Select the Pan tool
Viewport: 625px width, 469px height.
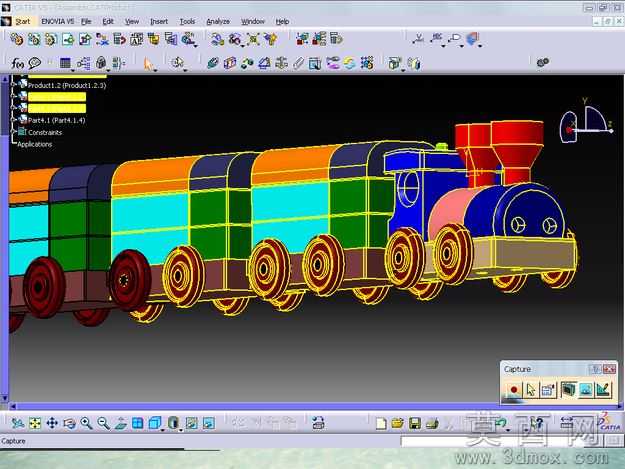point(52,423)
